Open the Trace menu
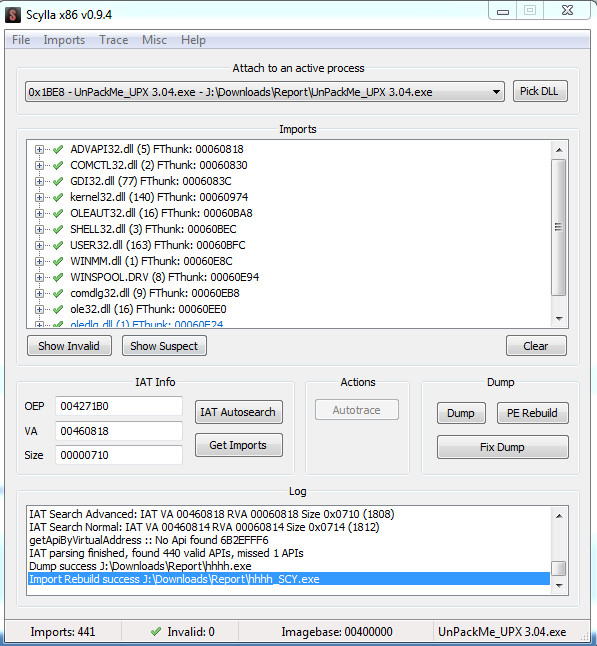 coord(113,40)
